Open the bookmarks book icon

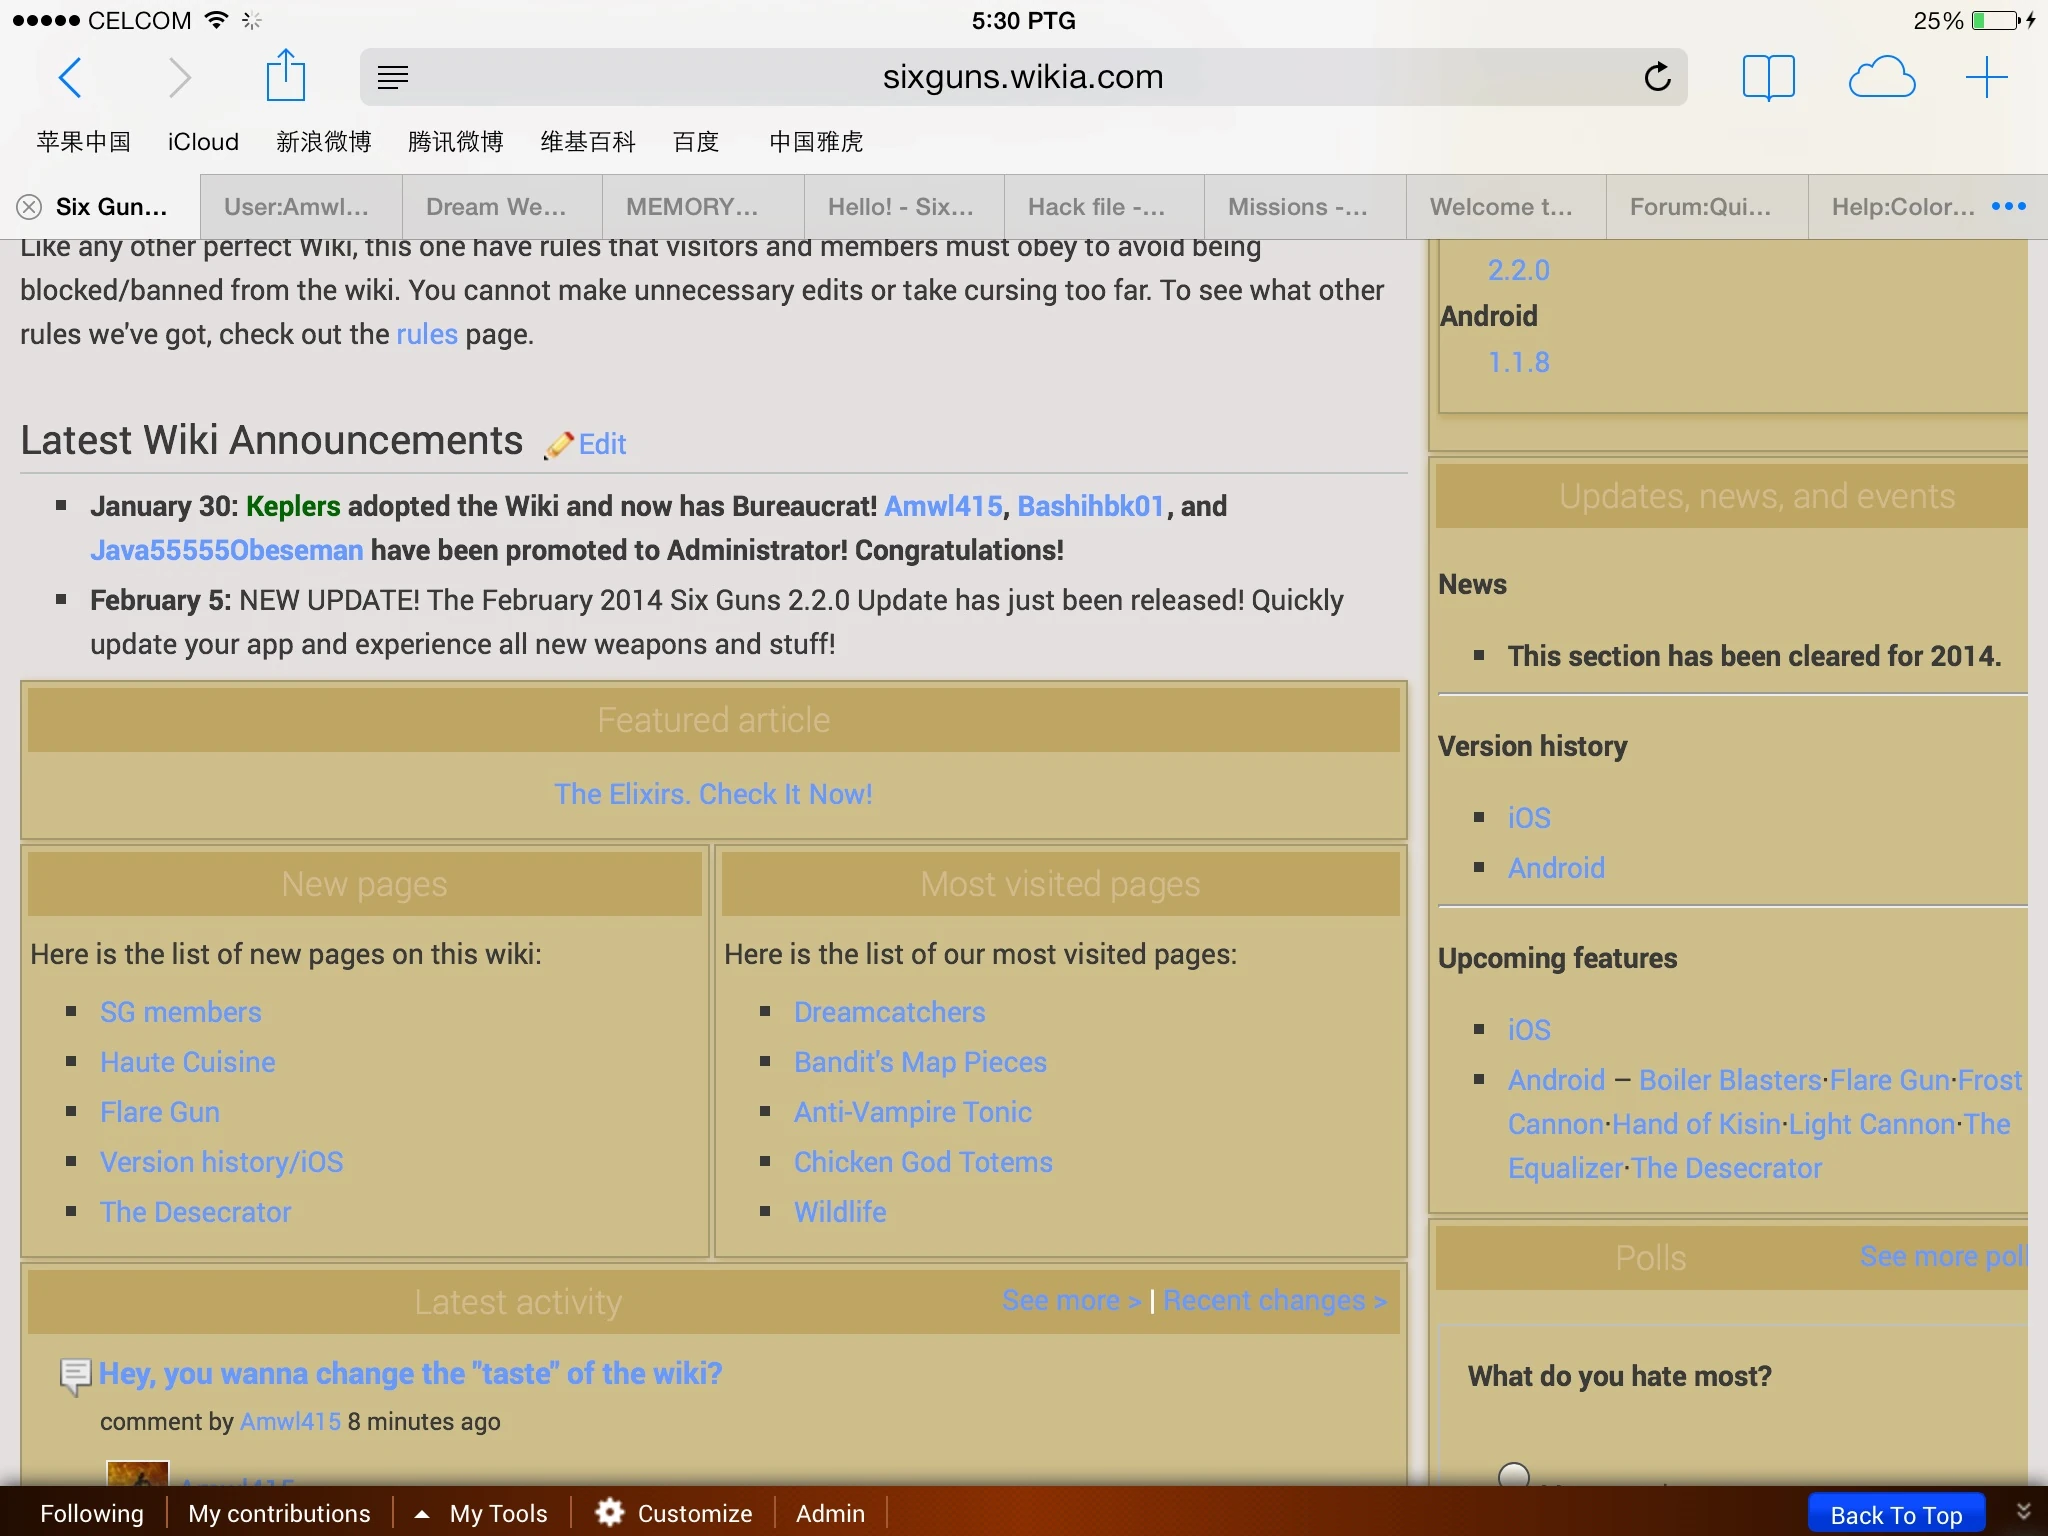1768,77
